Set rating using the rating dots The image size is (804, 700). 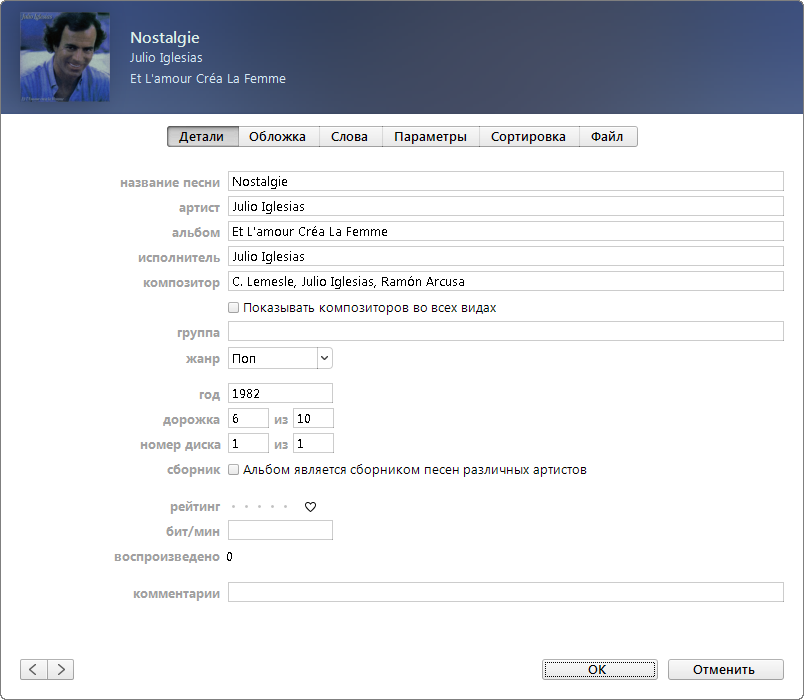[259, 507]
